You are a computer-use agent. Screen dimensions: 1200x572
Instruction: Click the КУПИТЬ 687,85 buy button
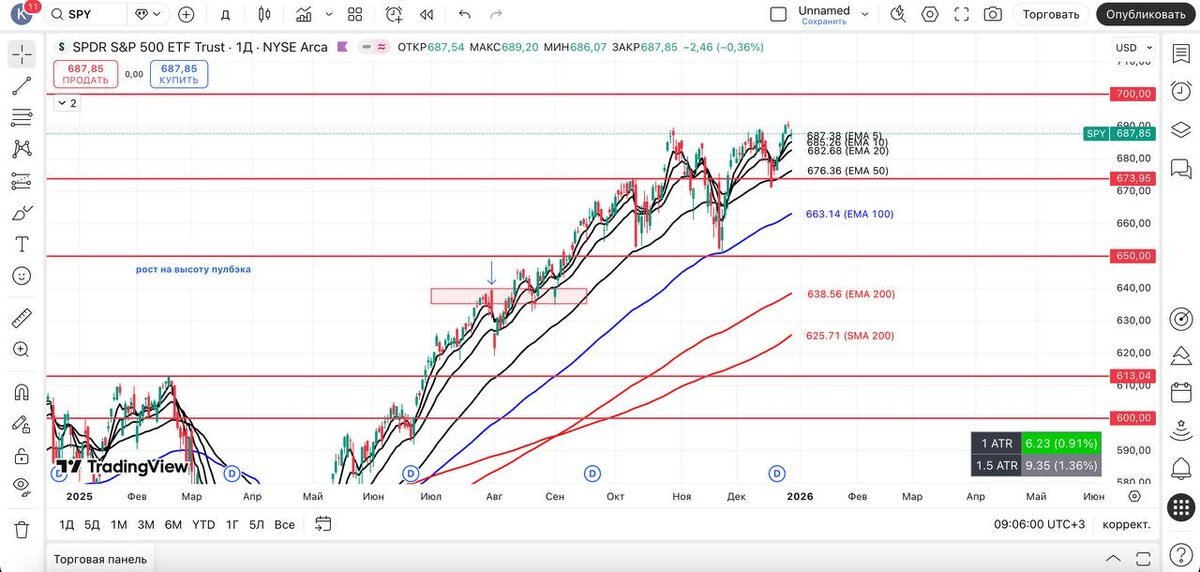[x=179, y=74]
